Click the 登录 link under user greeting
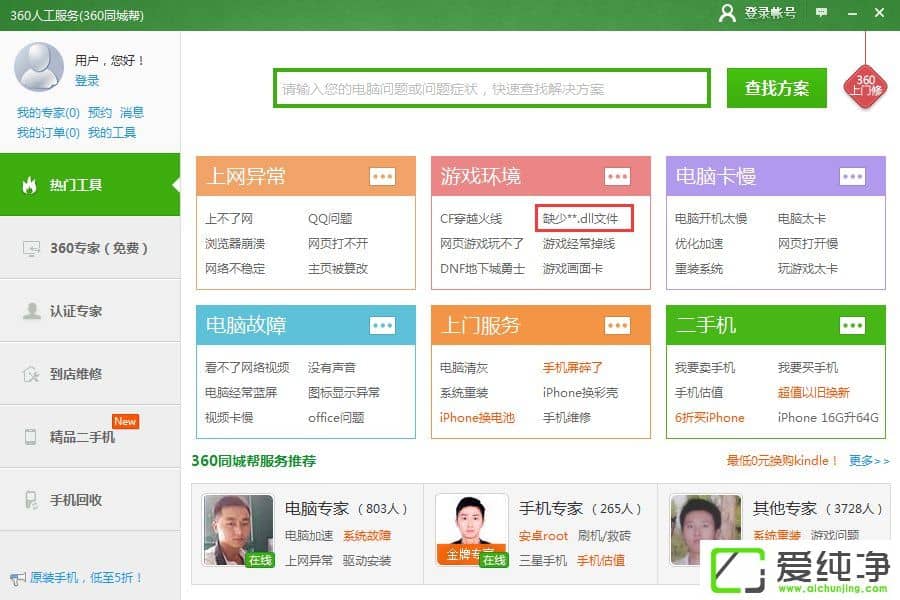This screenshot has width=900, height=600. pyautogui.click(x=87, y=81)
